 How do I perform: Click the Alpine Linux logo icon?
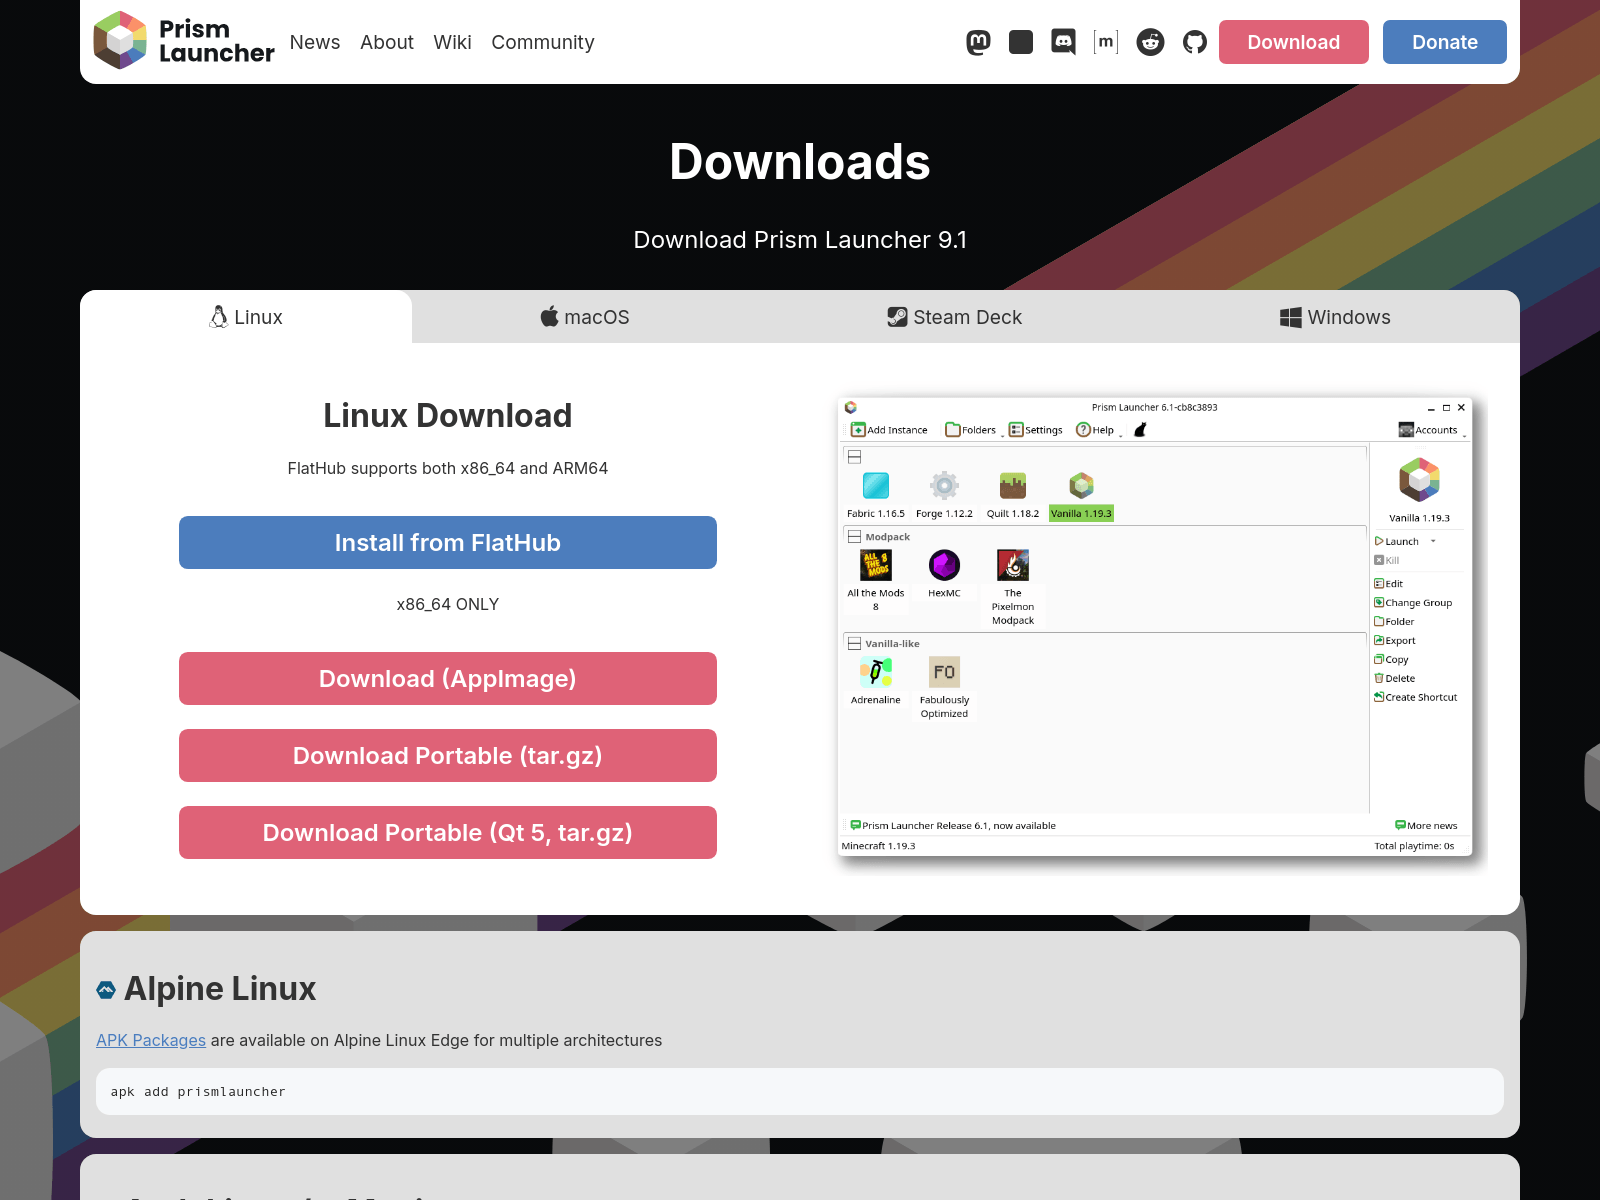(106, 990)
